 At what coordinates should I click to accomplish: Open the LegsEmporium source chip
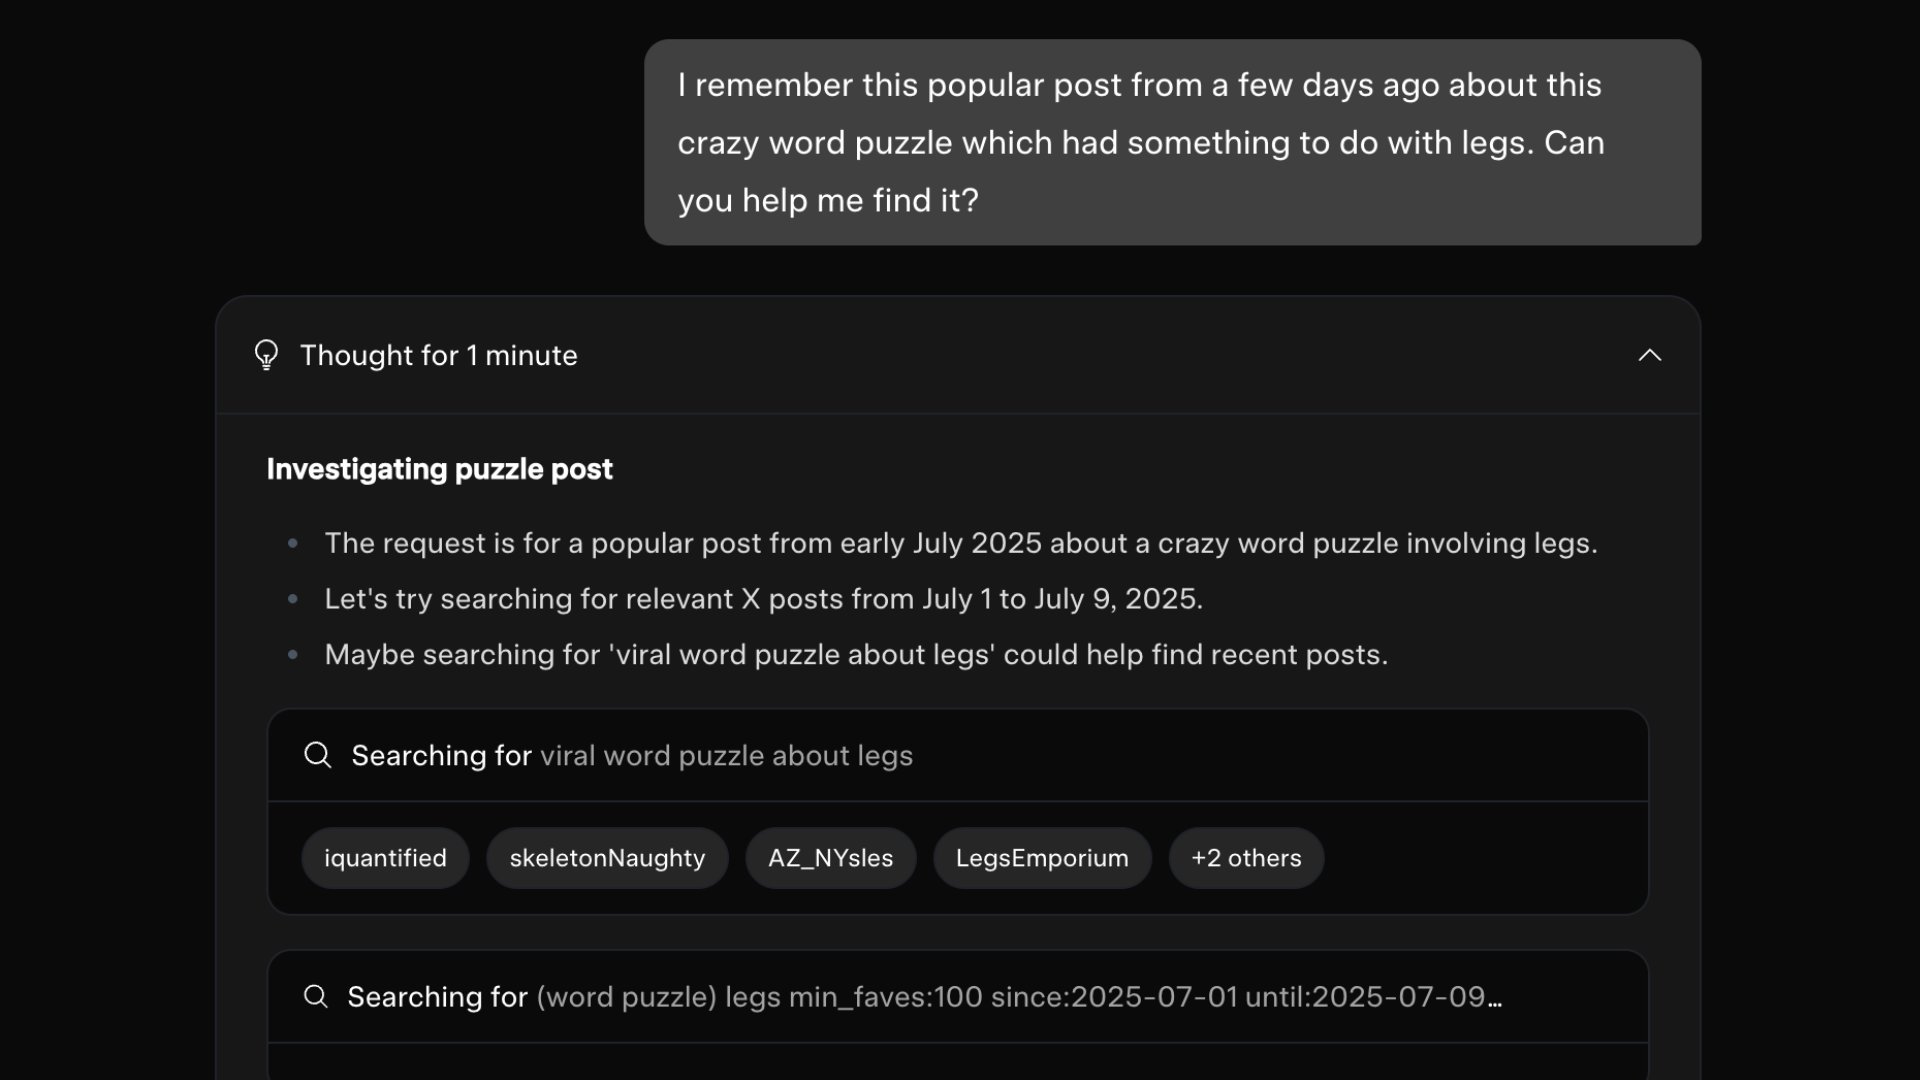pyautogui.click(x=1042, y=858)
